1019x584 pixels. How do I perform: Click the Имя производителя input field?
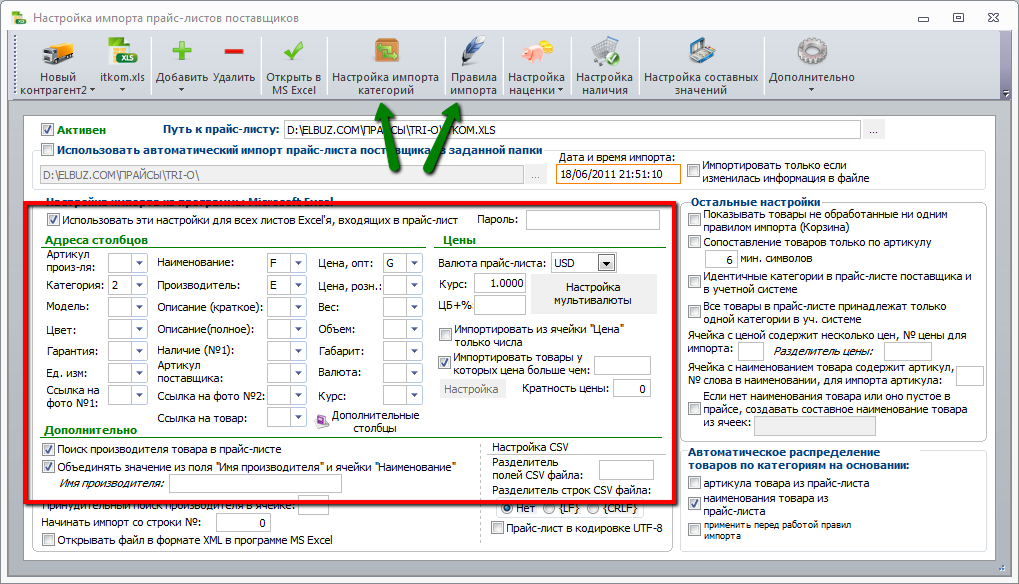[255, 483]
